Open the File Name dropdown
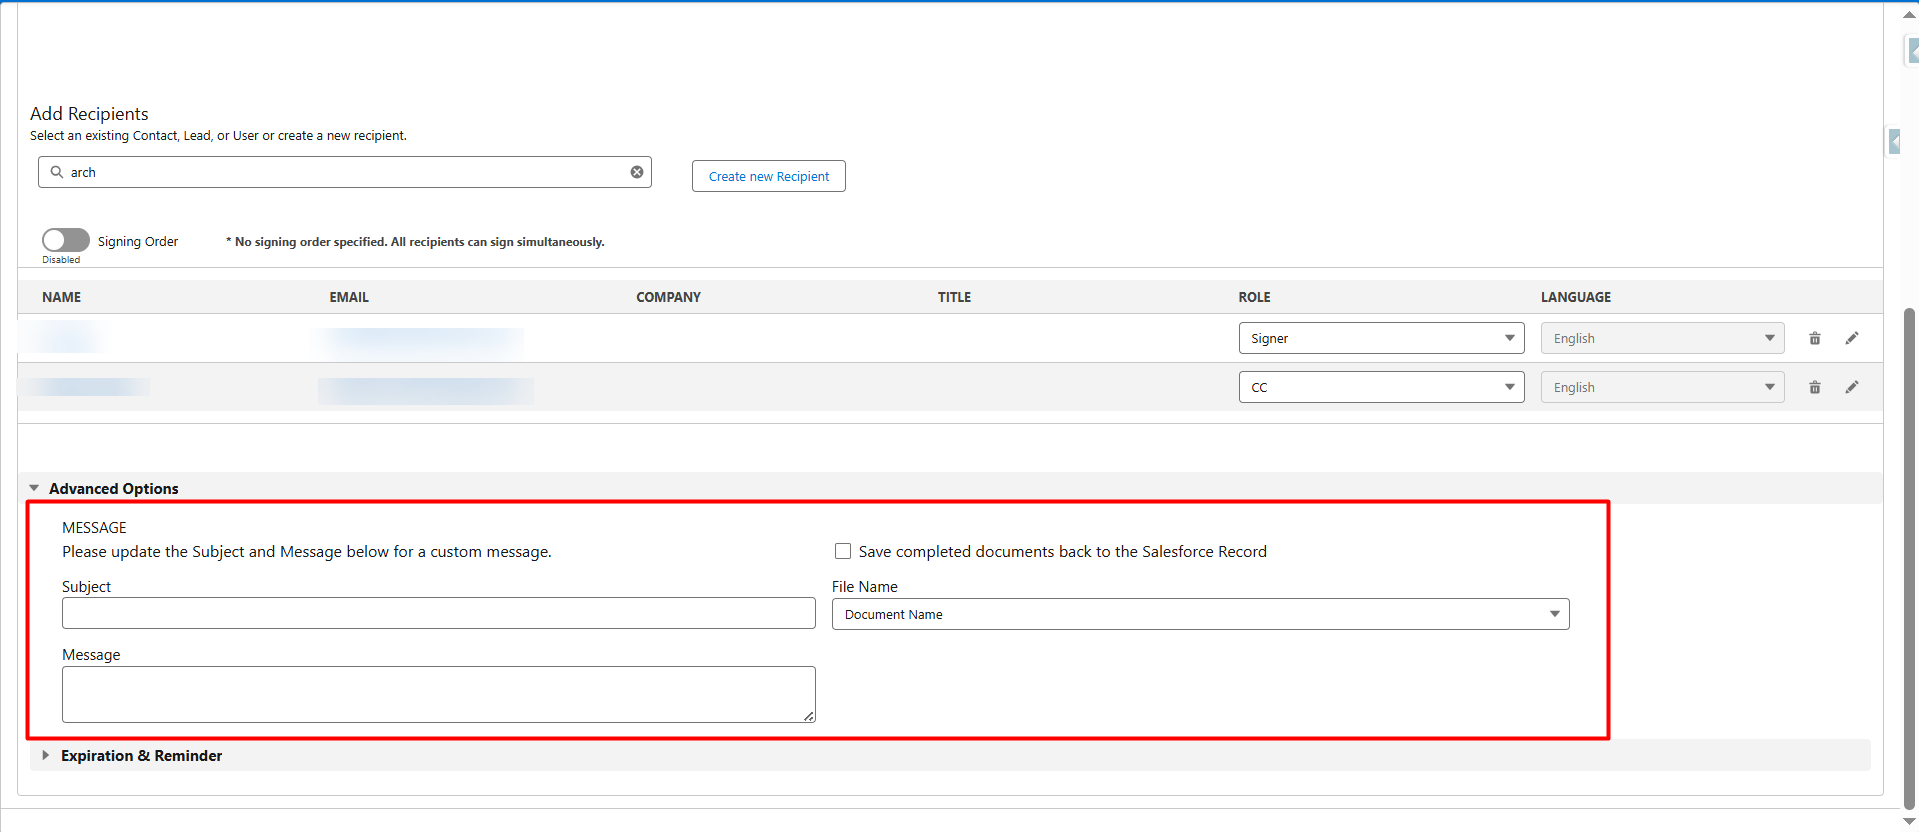The height and width of the screenshot is (832, 1919). [1200, 614]
